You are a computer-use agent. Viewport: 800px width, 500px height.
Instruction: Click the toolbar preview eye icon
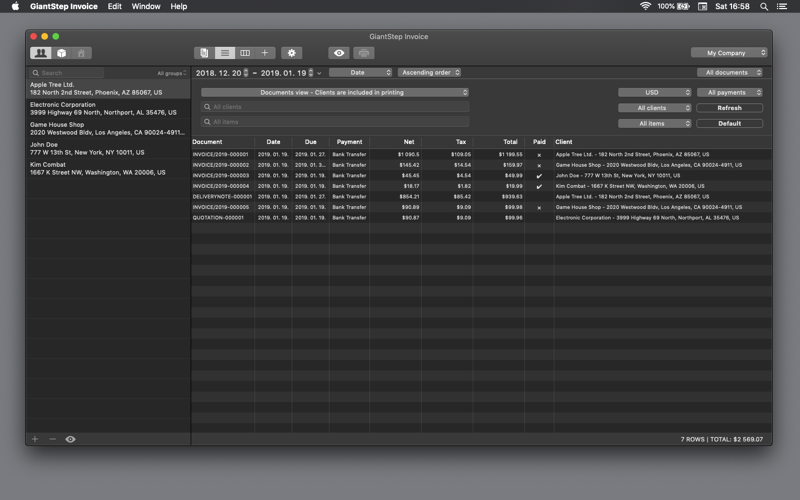click(x=339, y=53)
